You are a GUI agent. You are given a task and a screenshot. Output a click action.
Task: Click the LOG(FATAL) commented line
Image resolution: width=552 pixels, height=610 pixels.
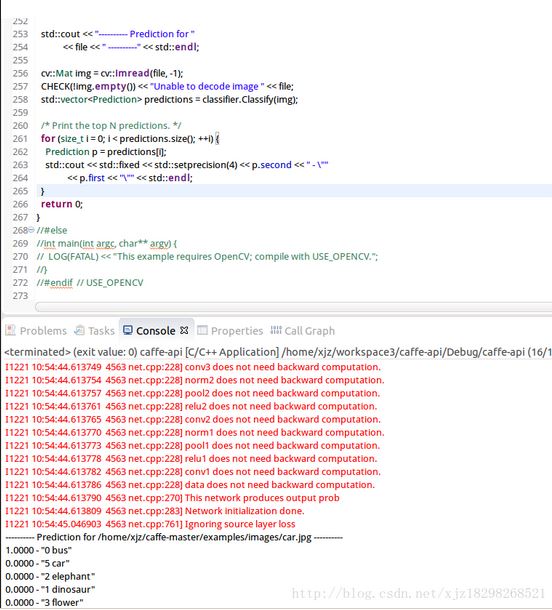click(207, 256)
